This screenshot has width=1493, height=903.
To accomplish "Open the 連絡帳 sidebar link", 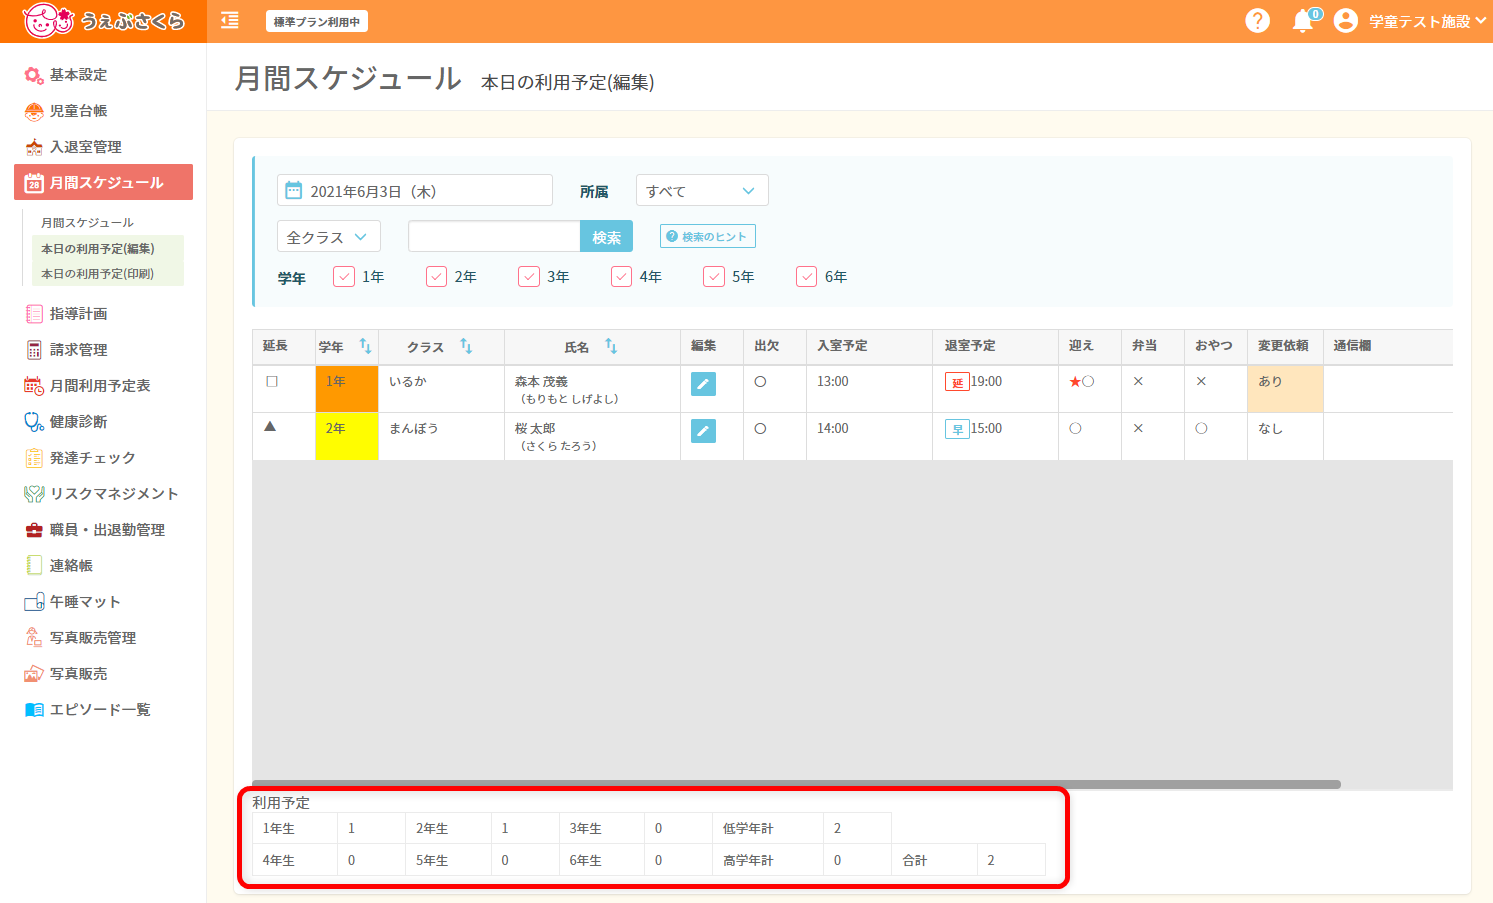I will [71, 566].
